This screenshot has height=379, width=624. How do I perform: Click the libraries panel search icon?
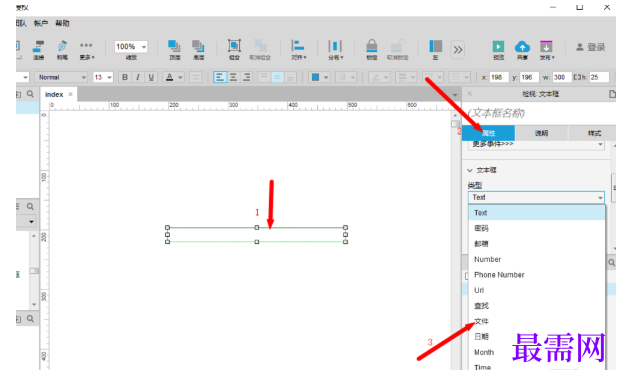tap(30, 206)
